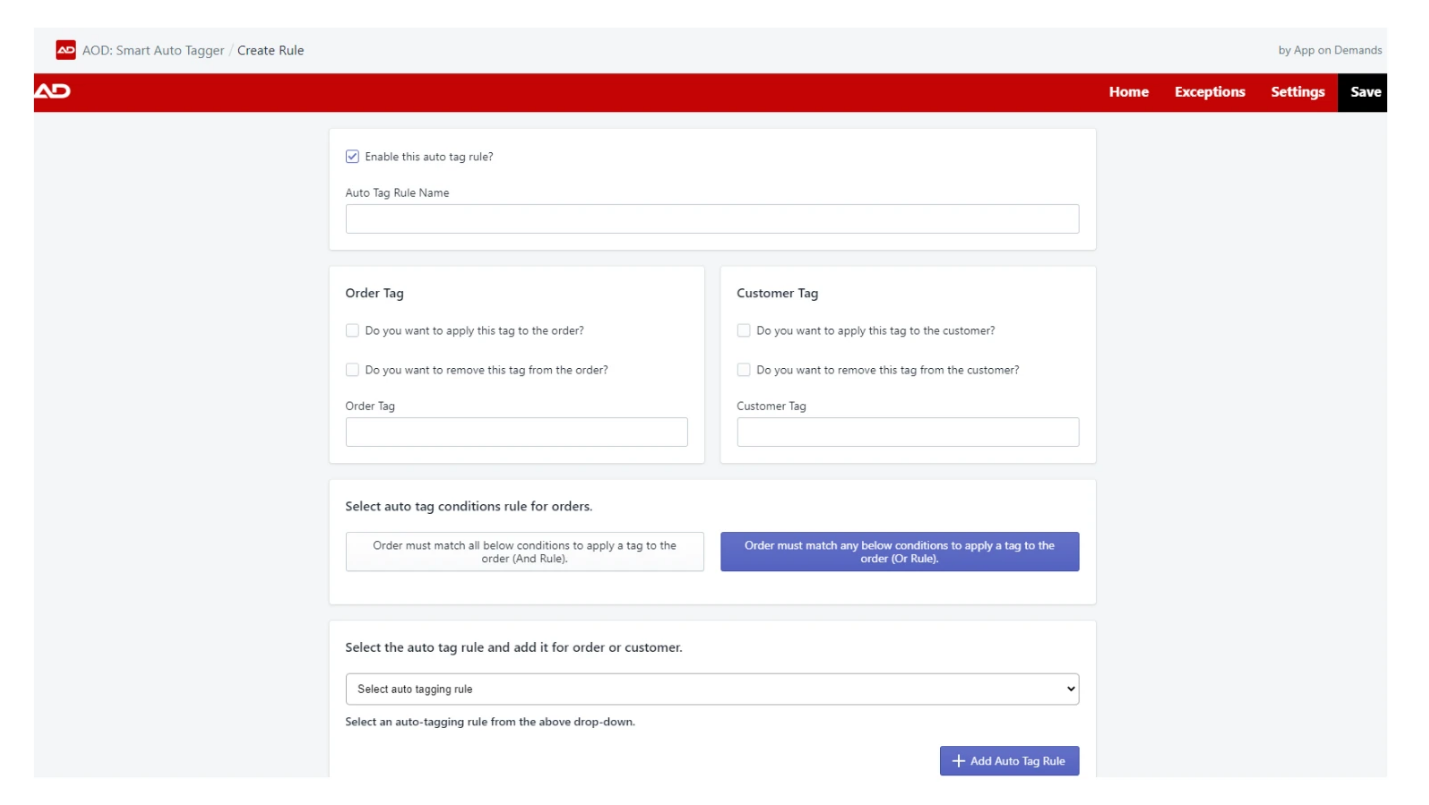Viewport: 1429px width, 805px height.
Task: Click the dropdown arrow of auto tagging rule
Action: (x=1070, y=689)
